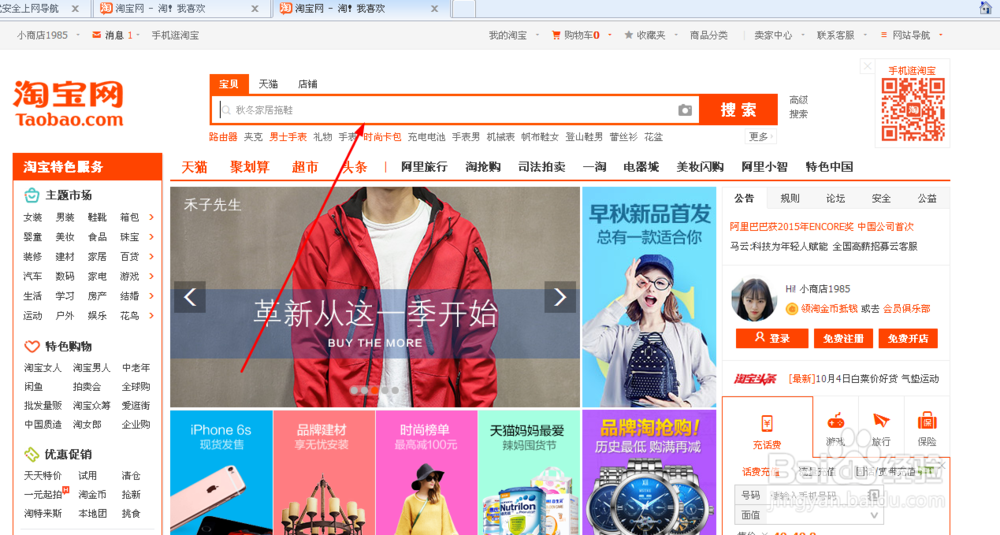Close the 安全上网导航 browser tab

[x=75, y=8]
